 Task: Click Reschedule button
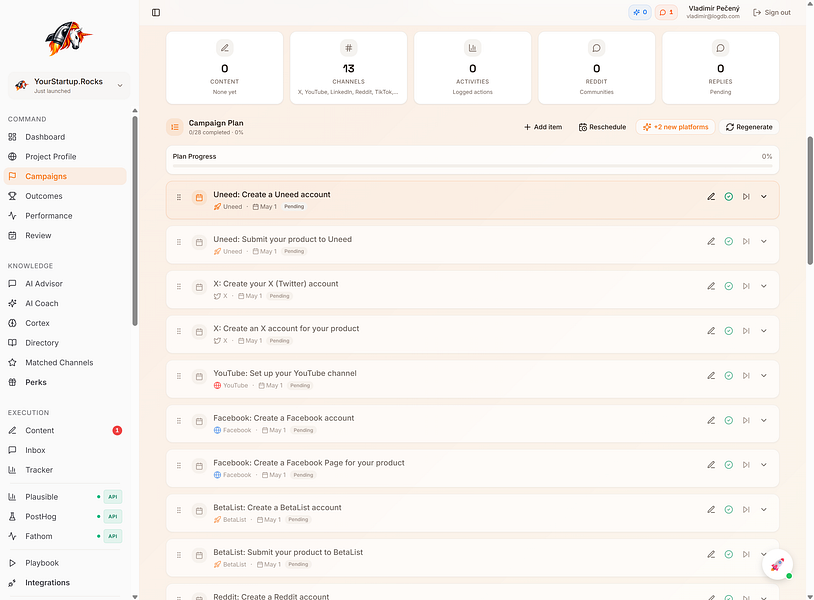pyautogui.click(x=603, y=127)
